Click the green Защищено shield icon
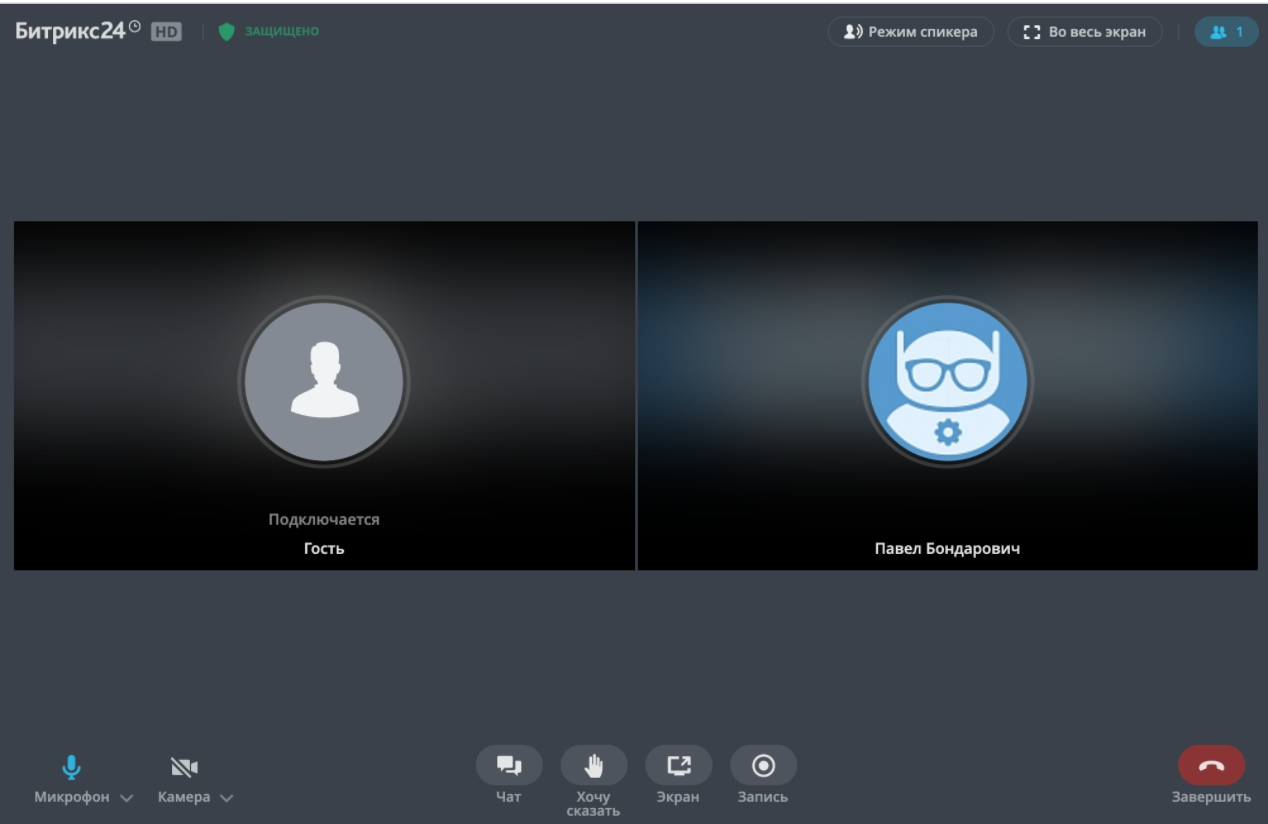1268x824 pixels. pos(226,32)
